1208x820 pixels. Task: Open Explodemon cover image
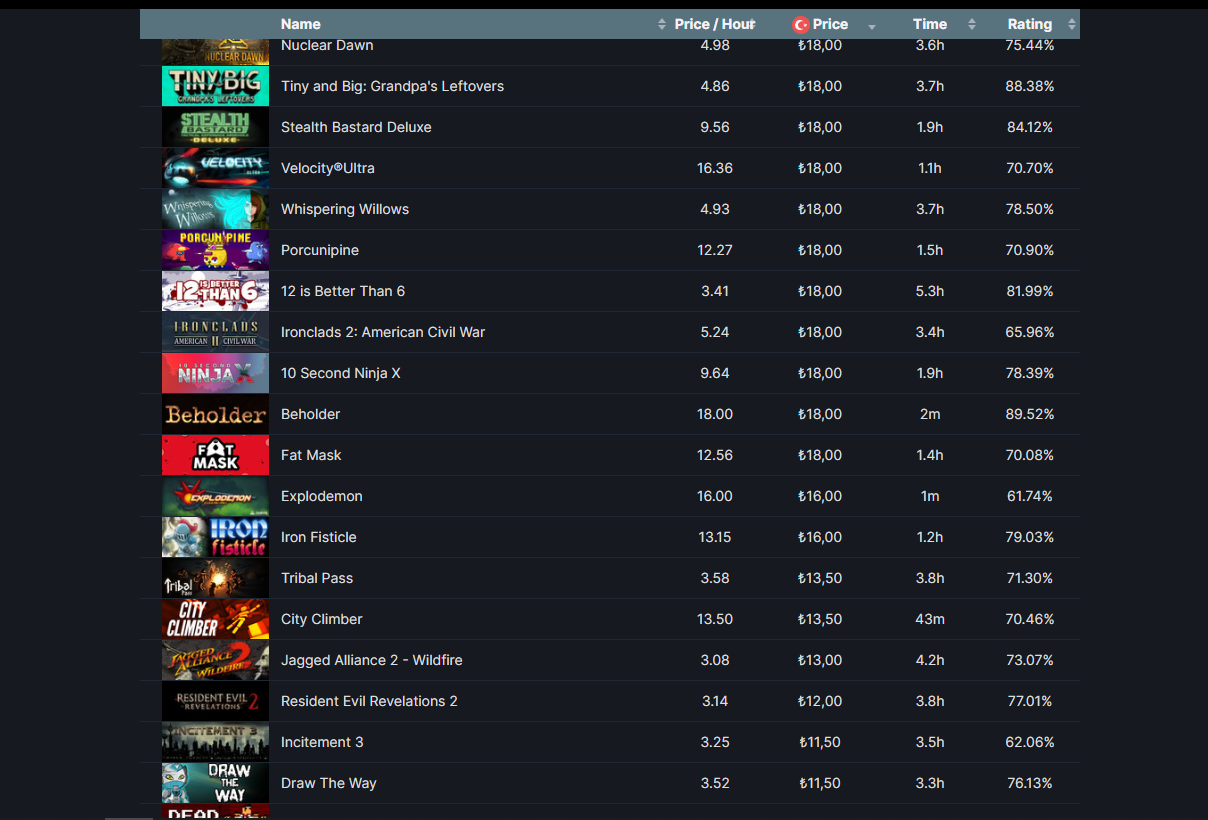tap(215, 496)
